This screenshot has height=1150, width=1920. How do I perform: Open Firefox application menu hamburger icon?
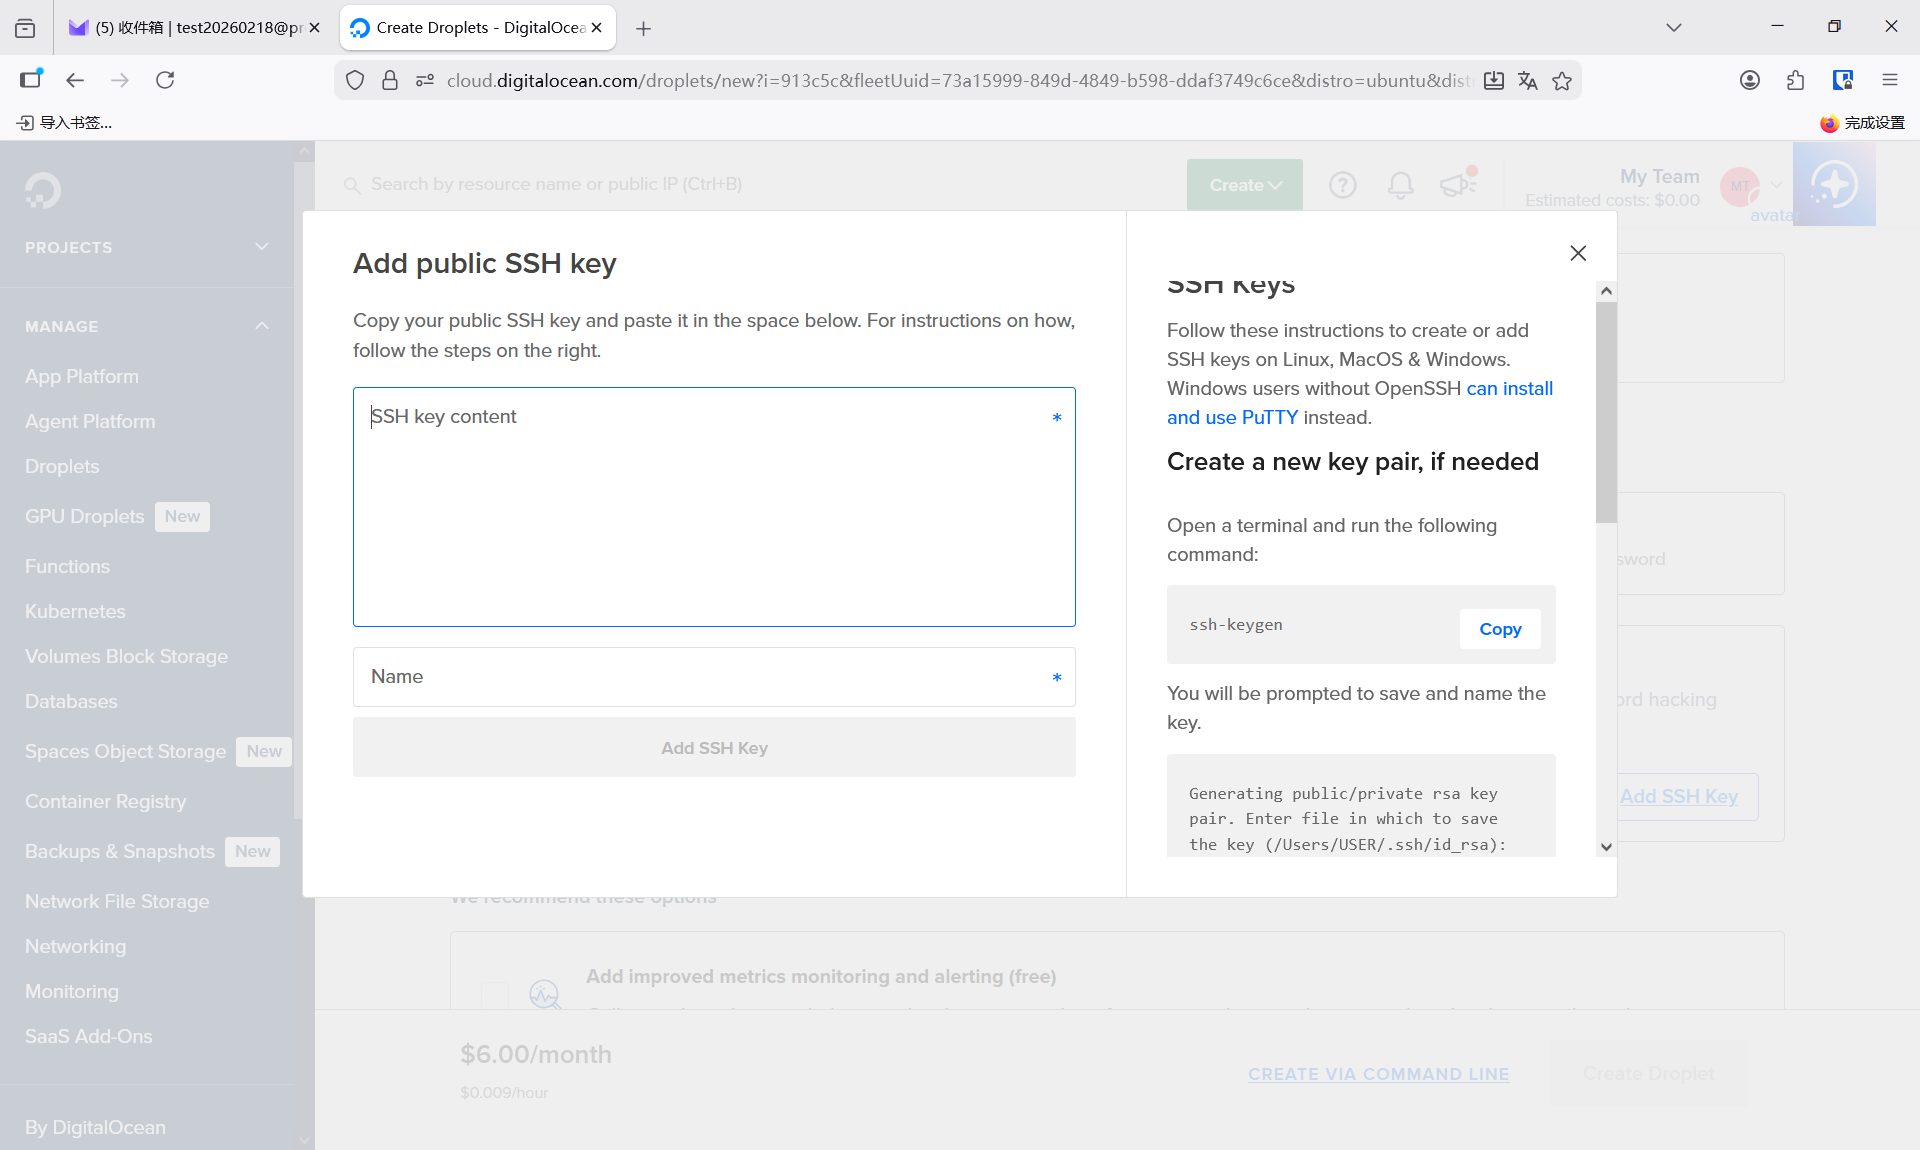pyautogui.click(x=1889, y=80)
